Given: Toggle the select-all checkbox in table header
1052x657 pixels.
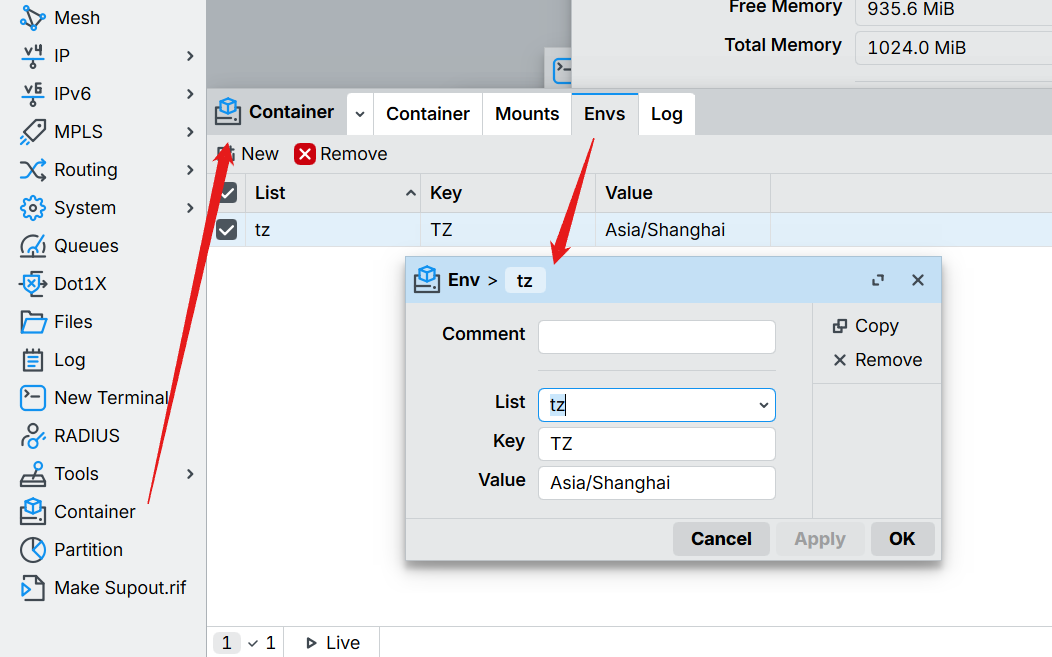Looking at the screenshot, I should tap(227, 193).
